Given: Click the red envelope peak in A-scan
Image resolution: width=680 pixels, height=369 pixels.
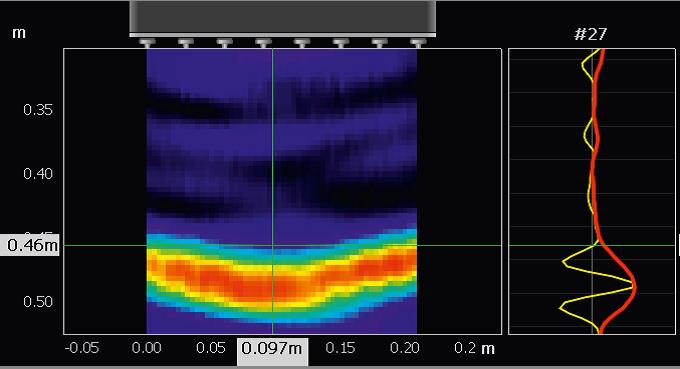Looking at the screenshot, I should pyautogui.click(x=634, y=286).
